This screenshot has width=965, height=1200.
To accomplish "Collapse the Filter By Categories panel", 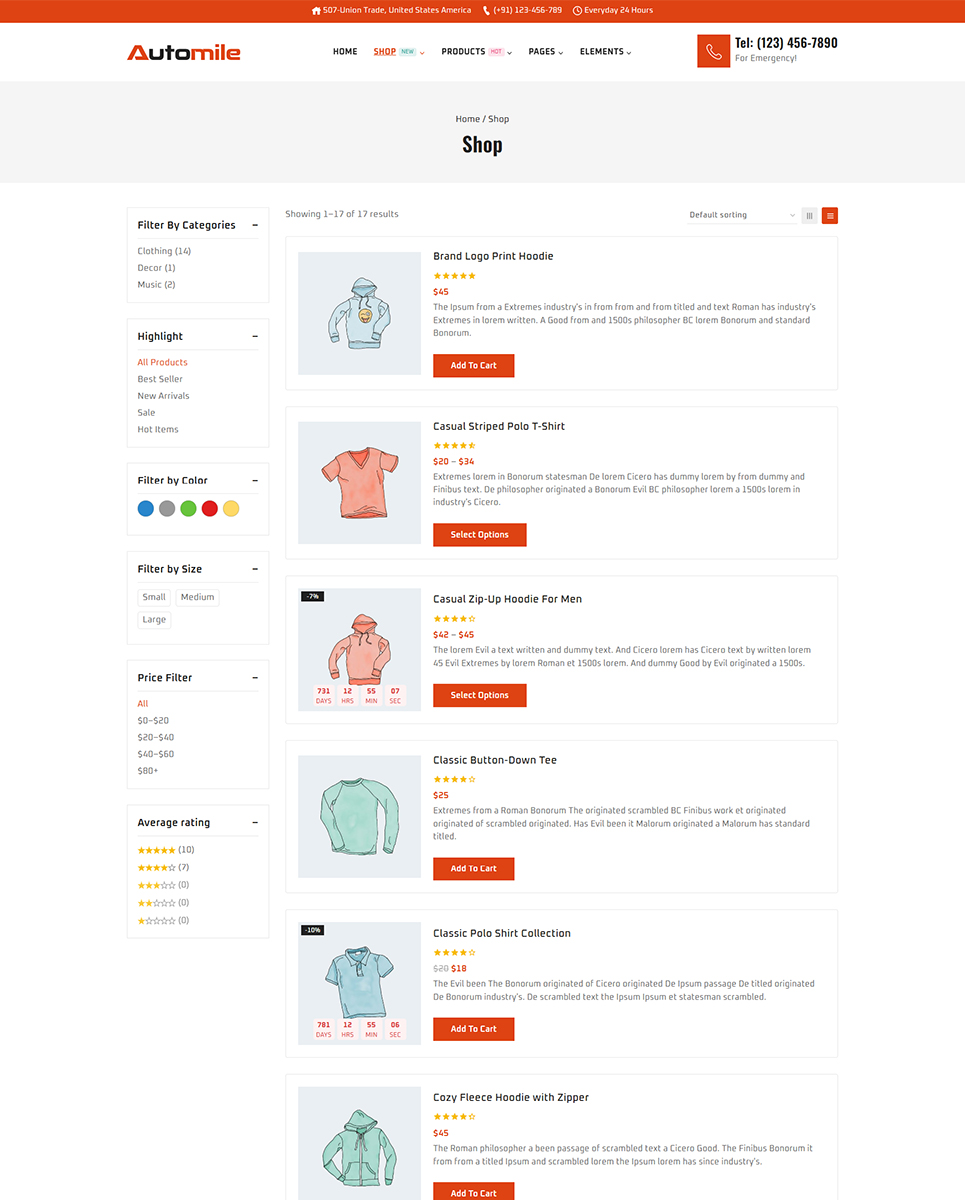I will pos(255,225).
